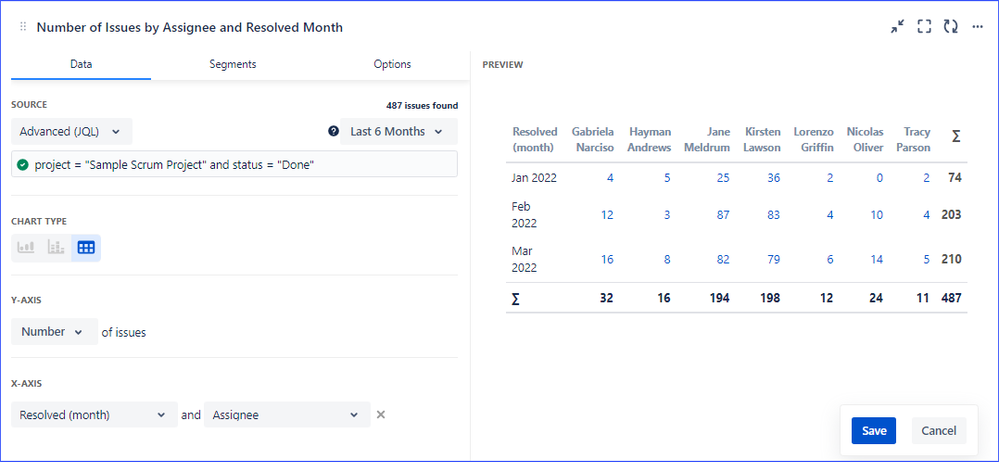
Task: Click the Save button
Action: coord(873,431)
